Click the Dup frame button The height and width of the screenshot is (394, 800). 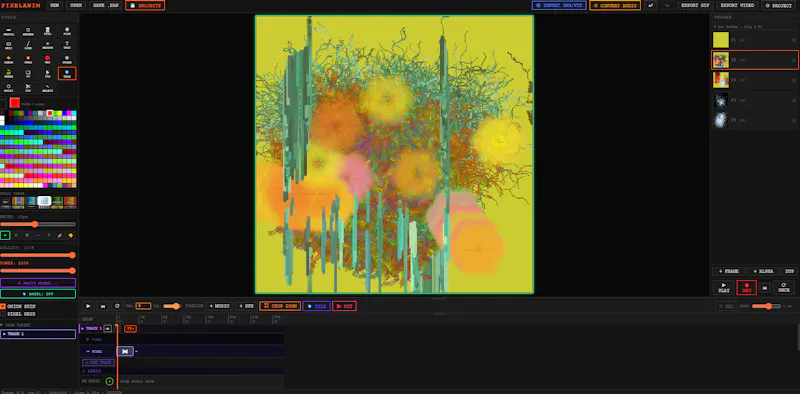tap(789, 272)
